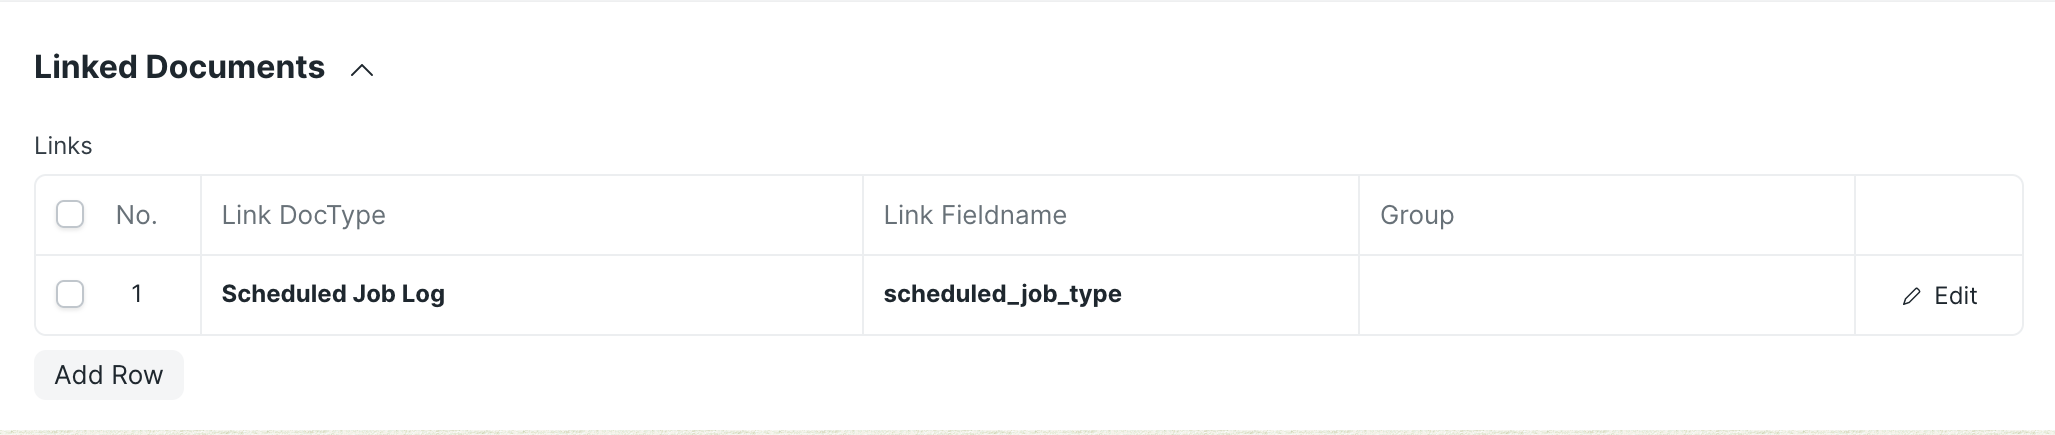Screen dimensions: 2055x435
Task: Click the empty Group cell in row 1
Action: (x=1605, y=295)
